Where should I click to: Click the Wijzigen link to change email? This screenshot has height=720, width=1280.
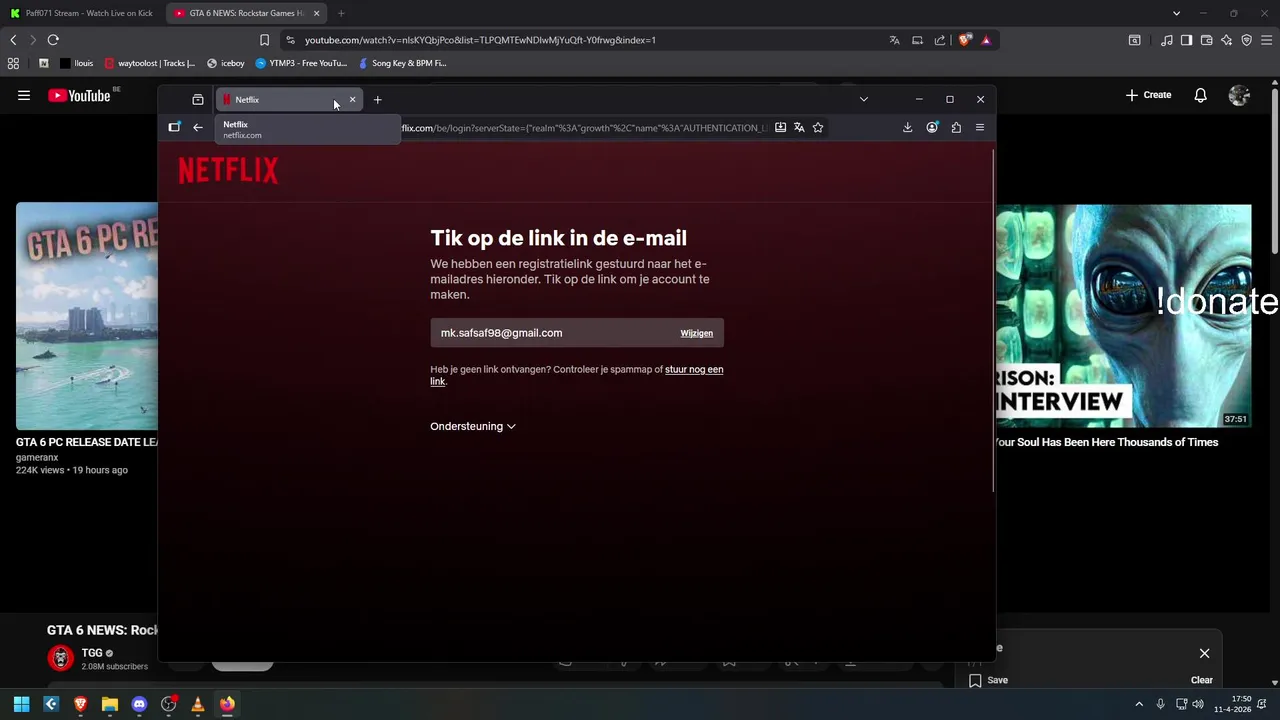[697, 333]
